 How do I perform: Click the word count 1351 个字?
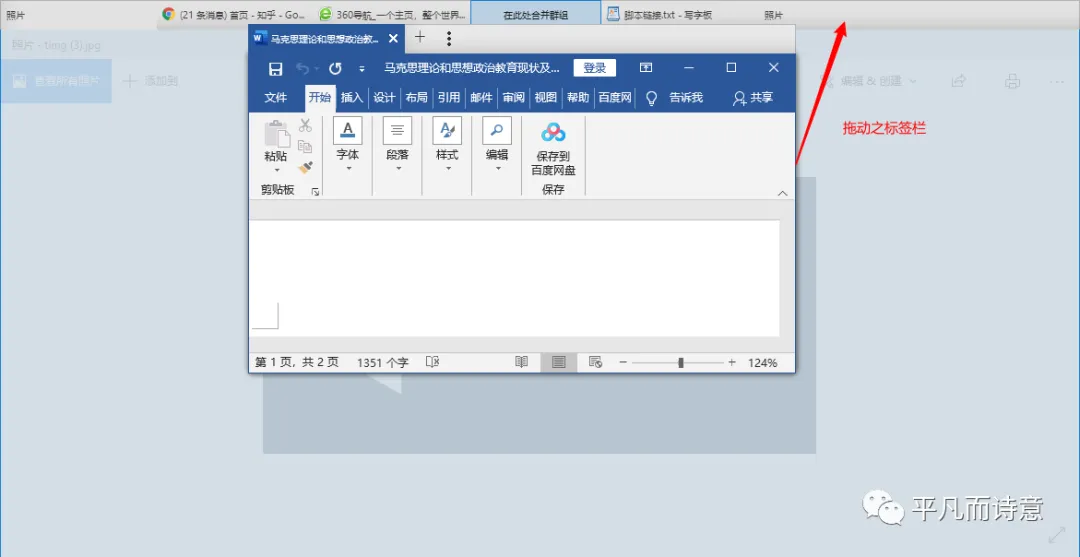pos(383,362)
